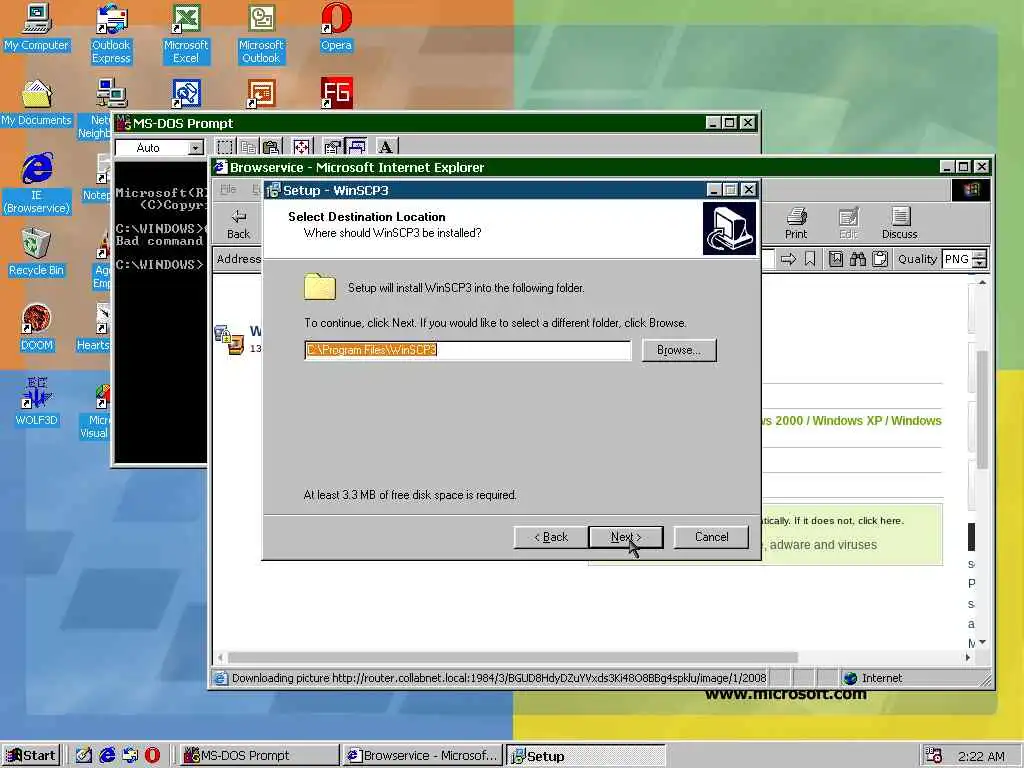Click the 'click here' download link text
1024x768 pixels.
coord(880,520)
